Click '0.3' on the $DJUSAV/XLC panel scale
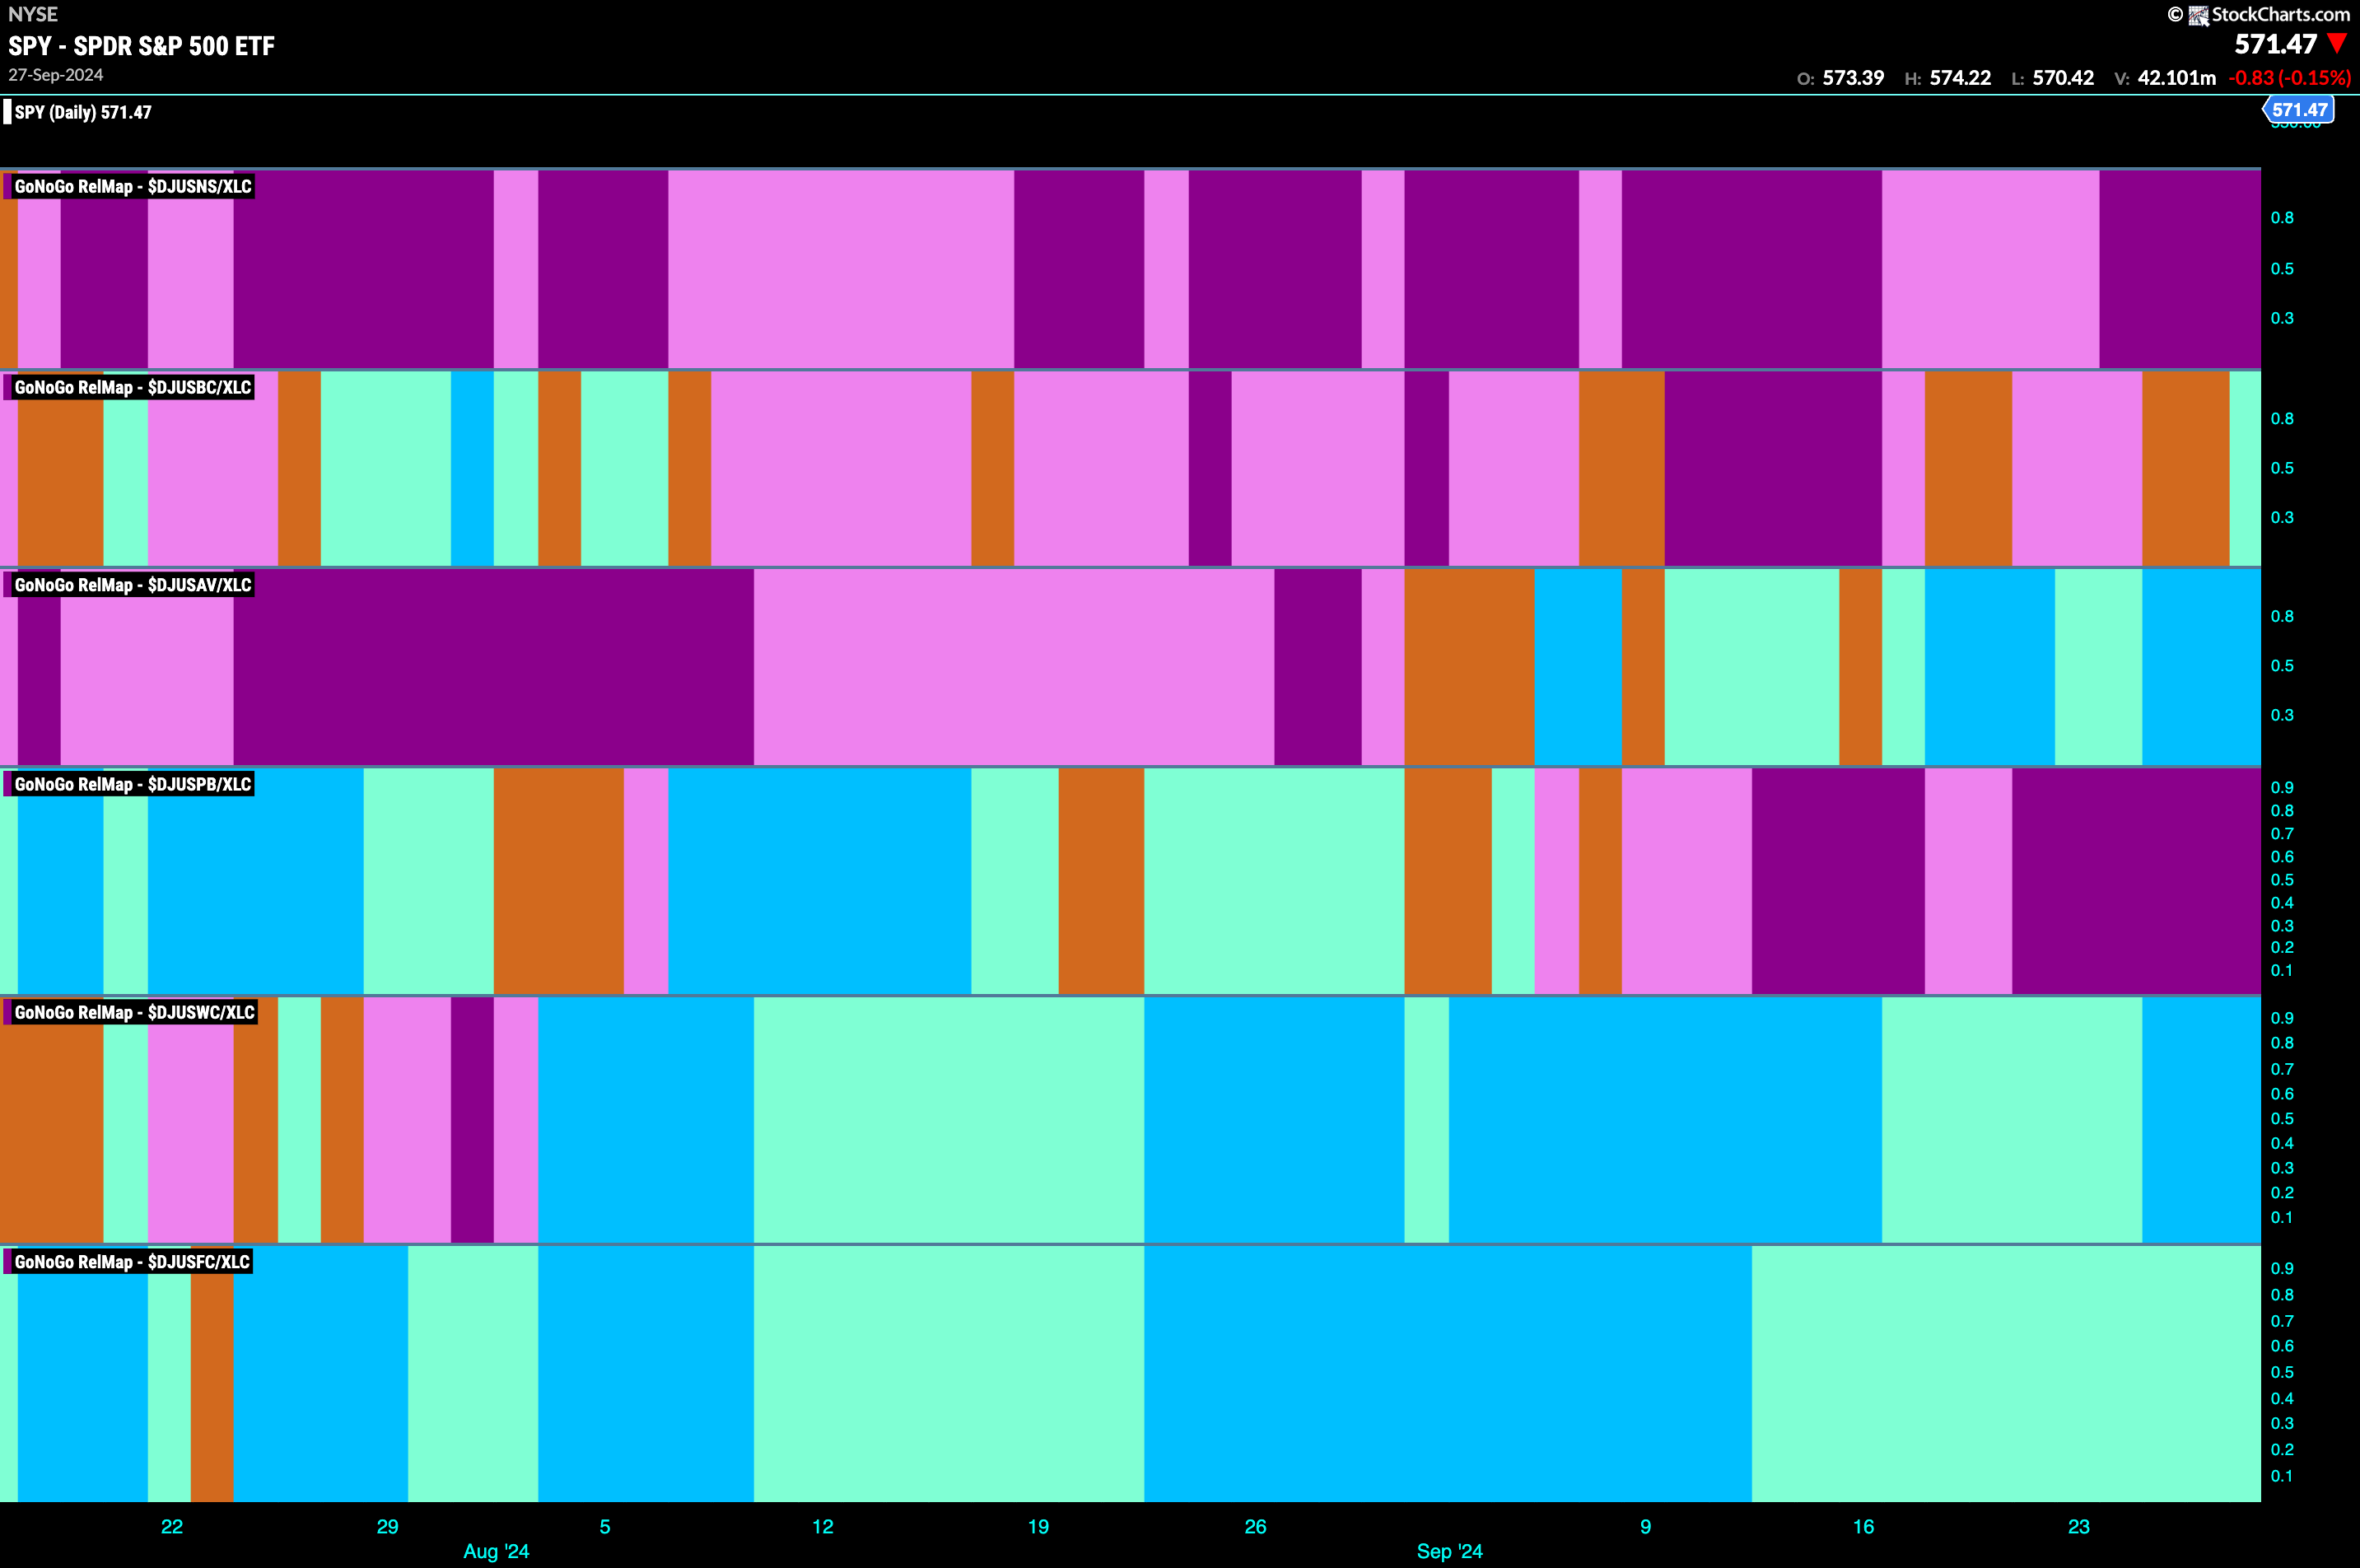 pos(2282,715)
